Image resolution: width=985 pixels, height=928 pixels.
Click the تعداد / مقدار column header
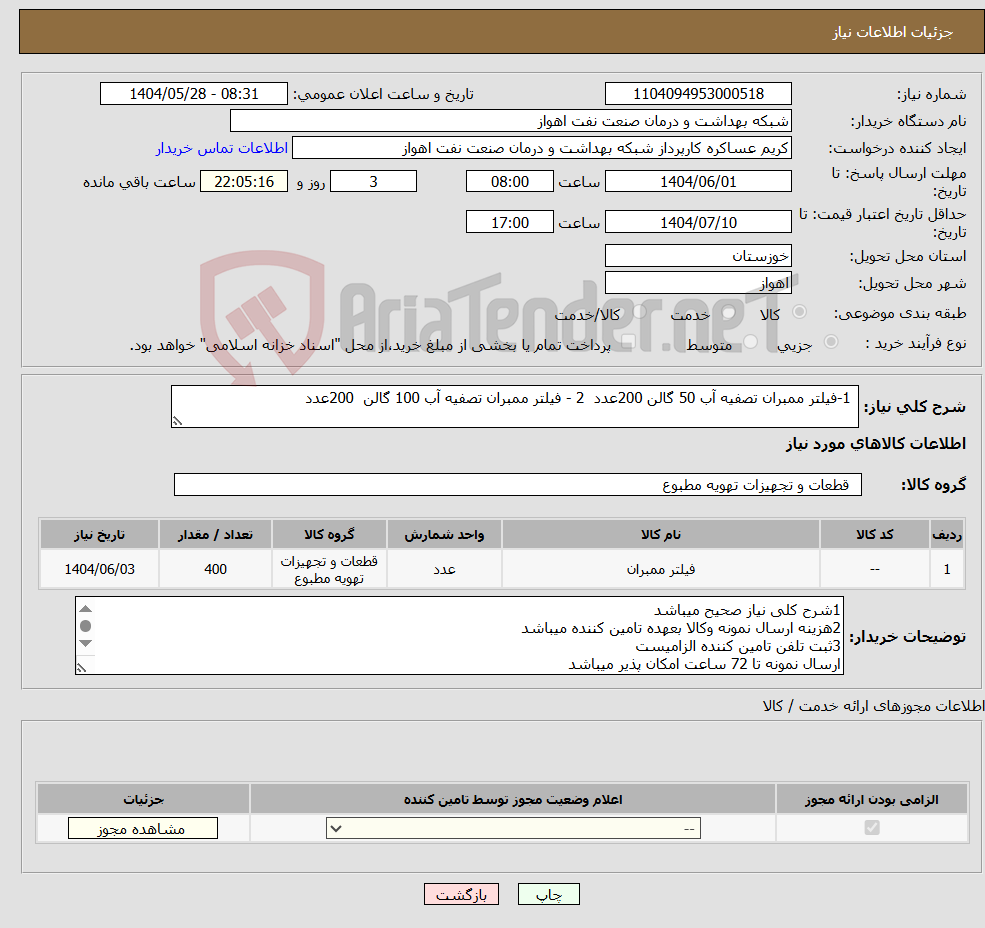[215, 534]
